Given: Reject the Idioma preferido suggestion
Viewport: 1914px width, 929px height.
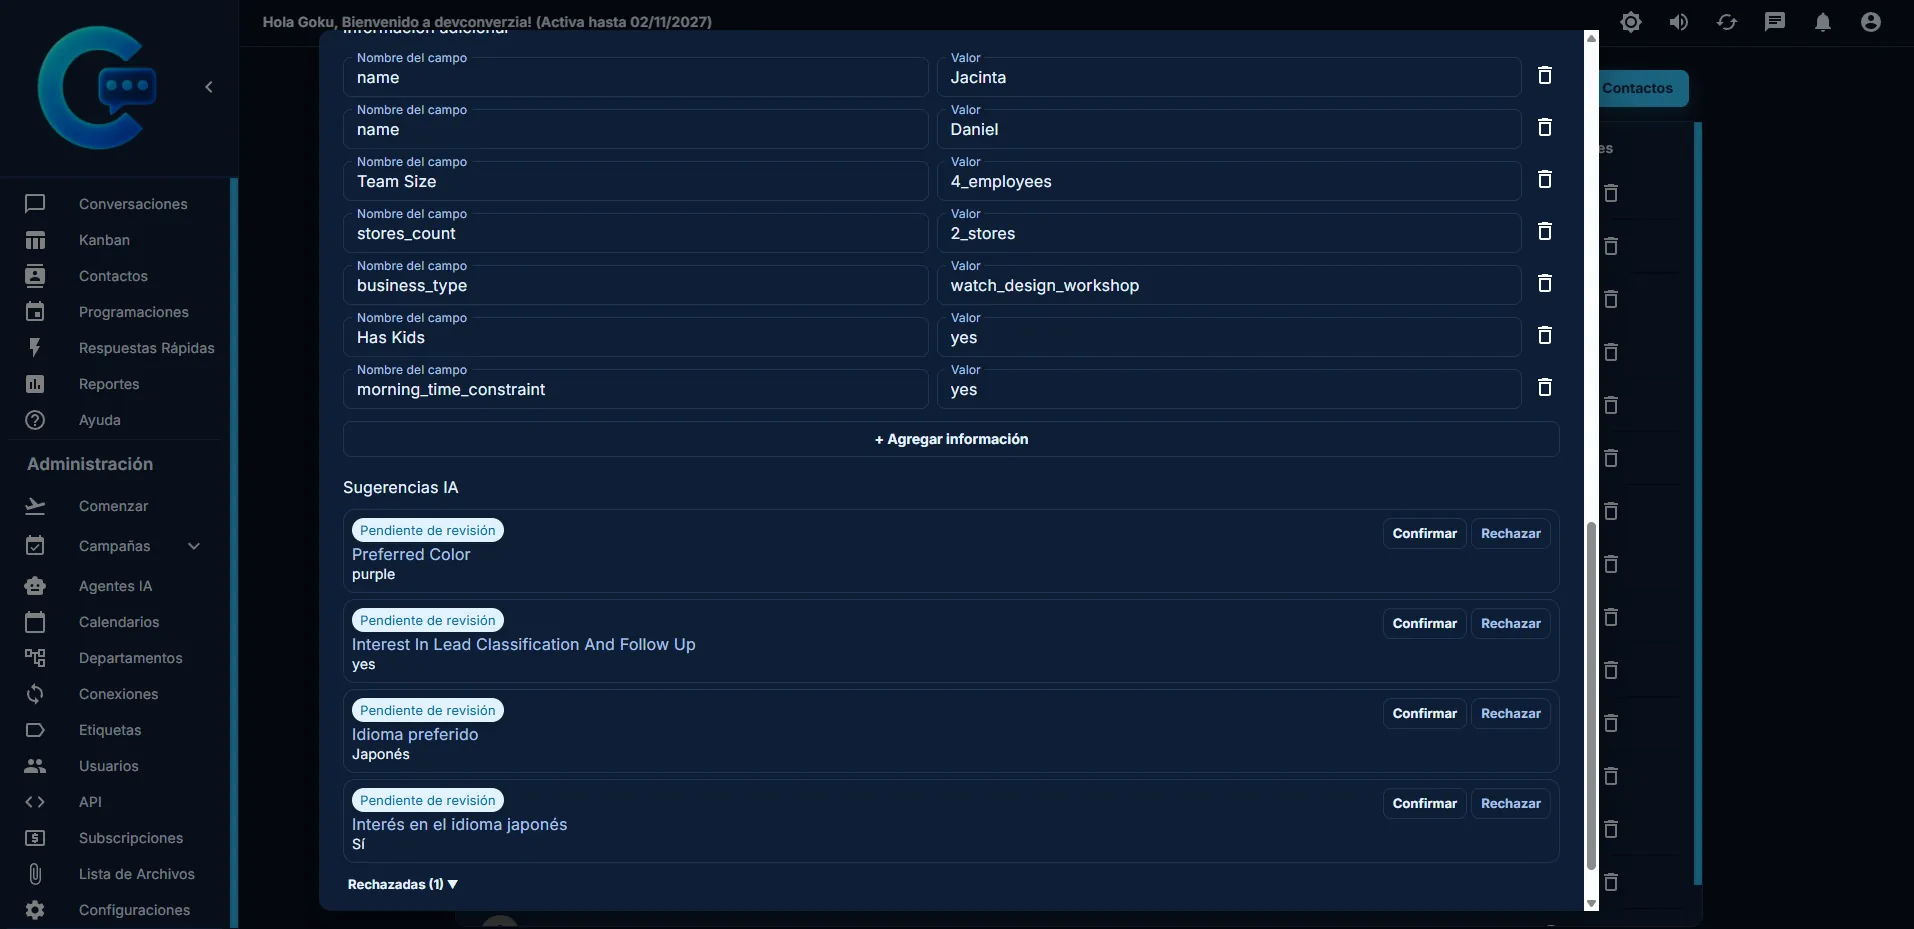Looking at the screenshot, I should tap(1510, 713).
